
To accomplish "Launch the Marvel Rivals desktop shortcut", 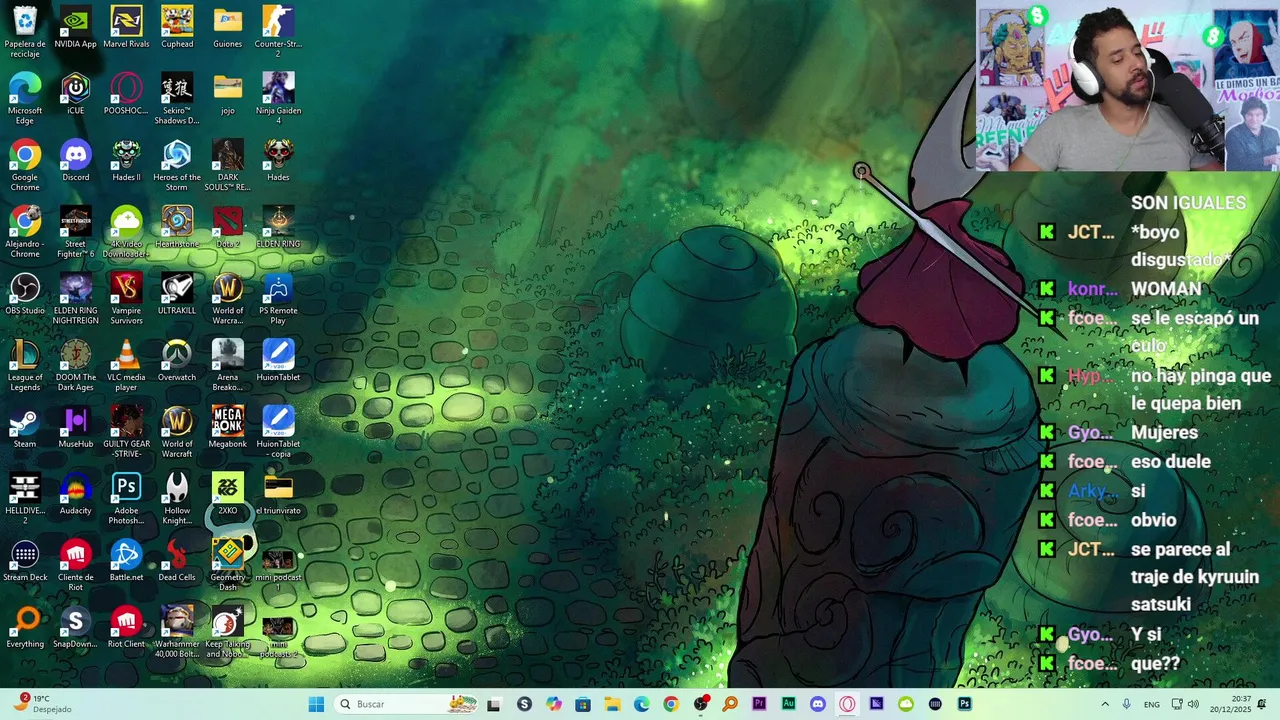I will (x=126, y=27).
